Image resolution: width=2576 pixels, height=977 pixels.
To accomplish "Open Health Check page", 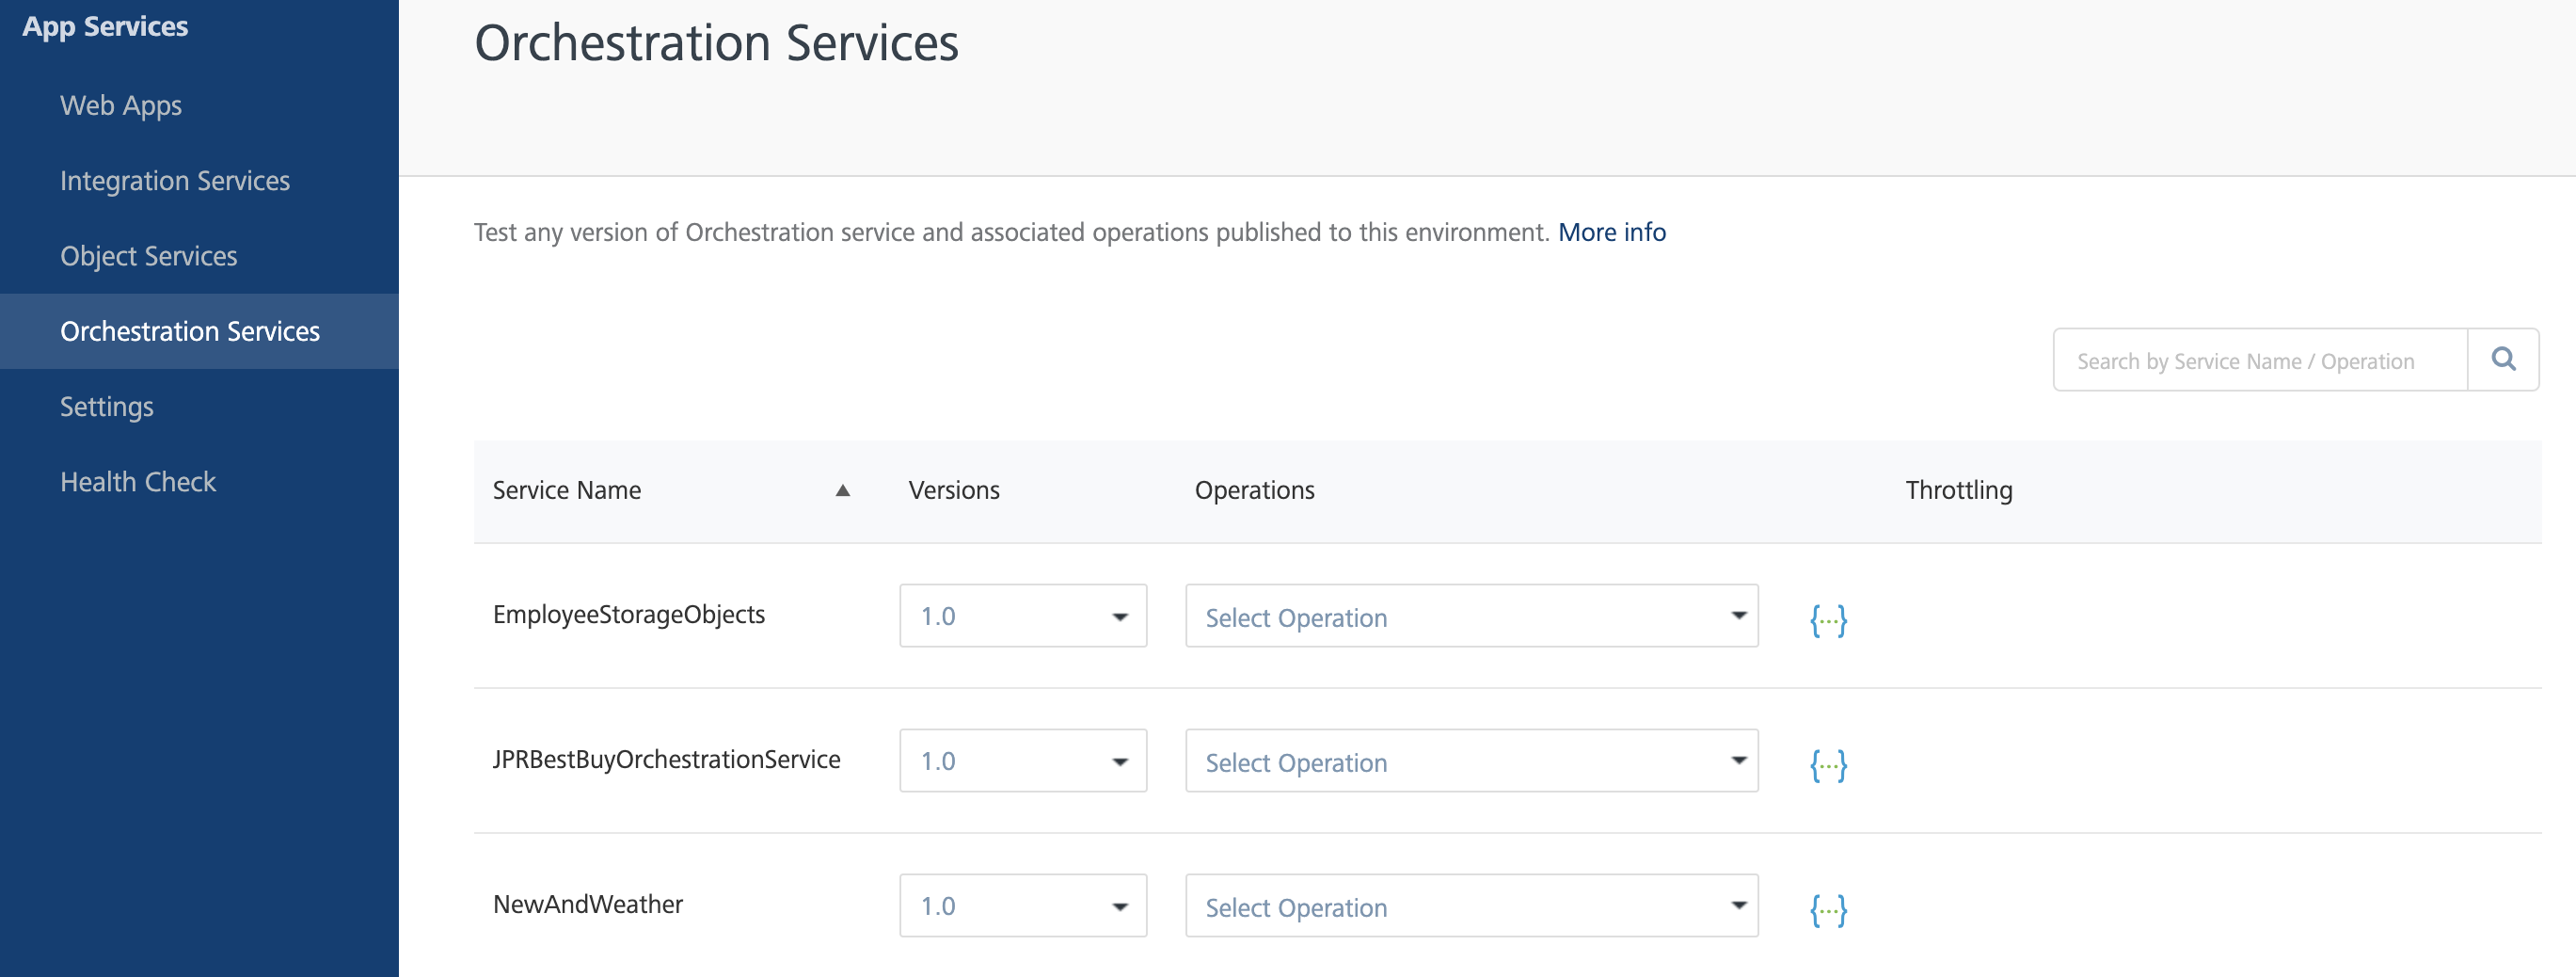I will 138,482.
